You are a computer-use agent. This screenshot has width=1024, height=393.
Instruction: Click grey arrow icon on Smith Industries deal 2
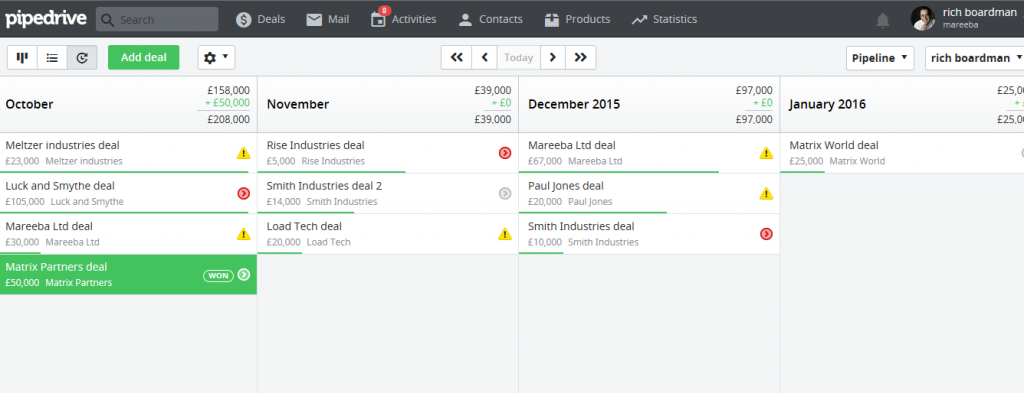pos(505,193)
